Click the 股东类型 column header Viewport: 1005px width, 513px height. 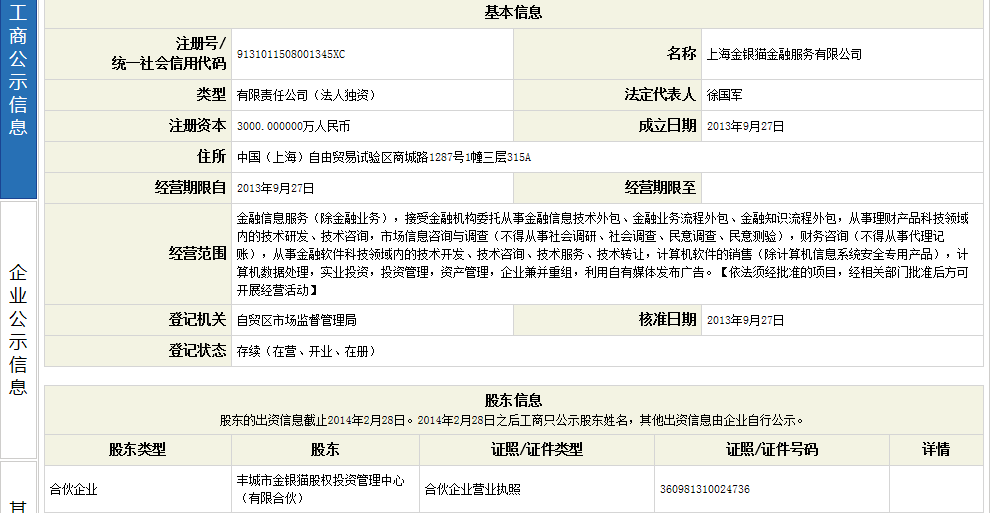[x=137, y=450]
